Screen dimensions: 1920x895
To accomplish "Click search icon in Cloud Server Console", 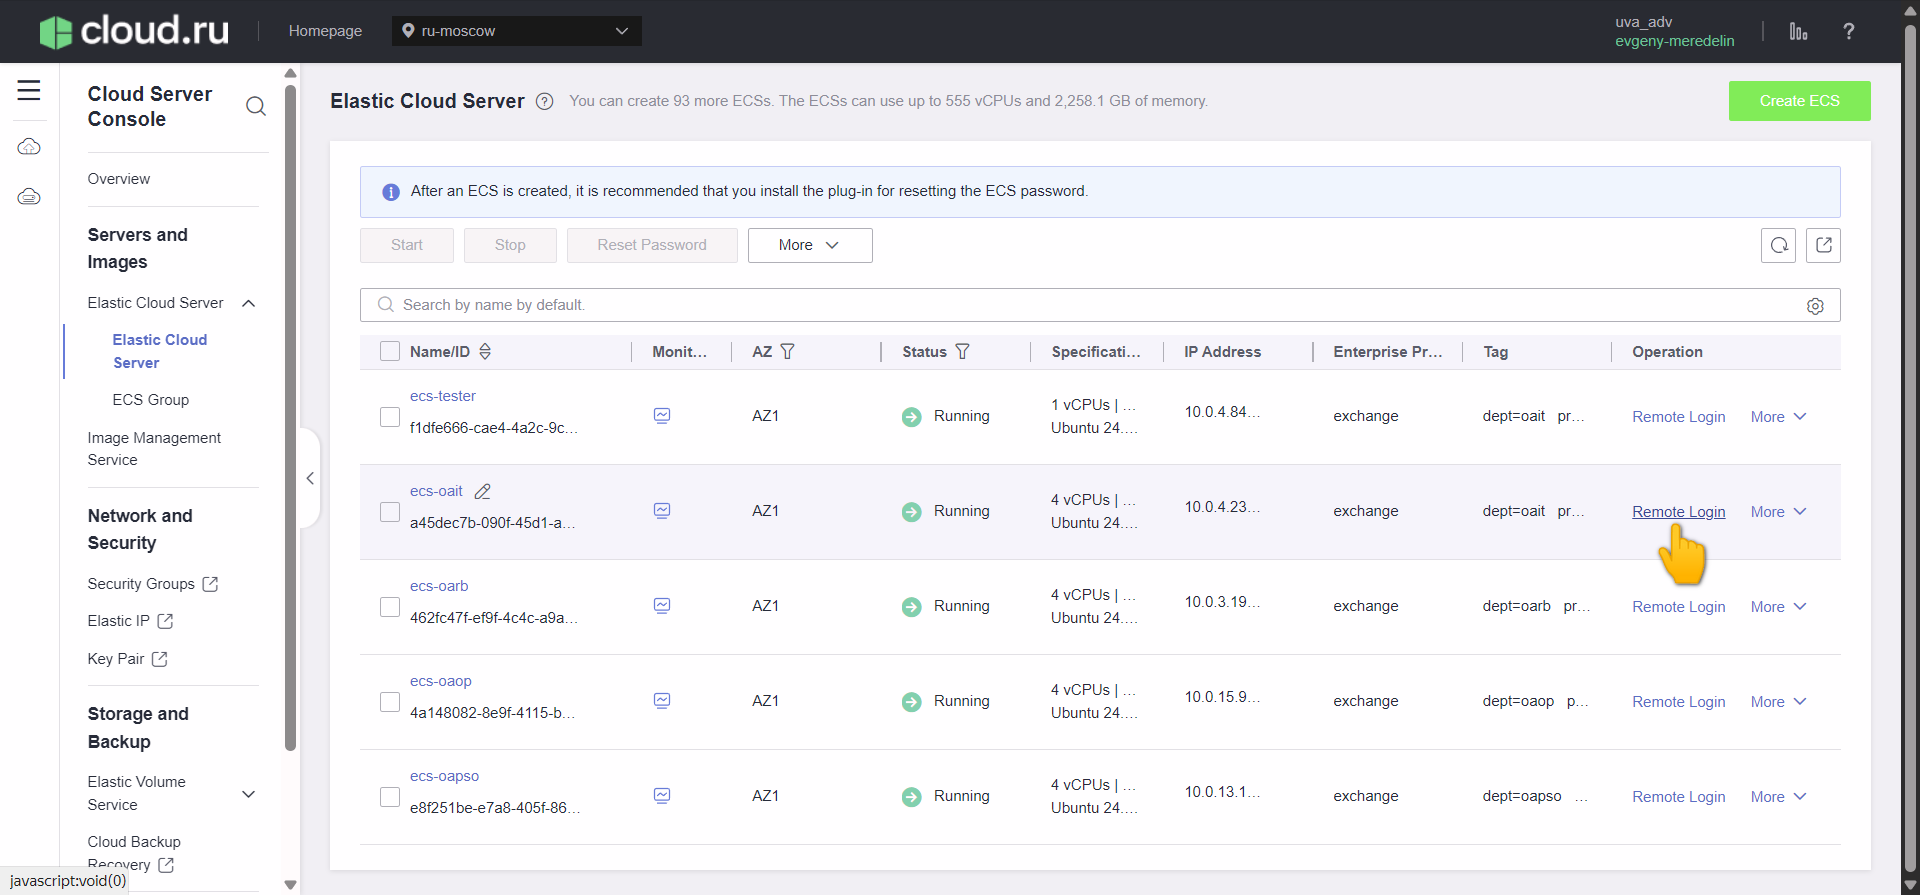I will point(256,106).
